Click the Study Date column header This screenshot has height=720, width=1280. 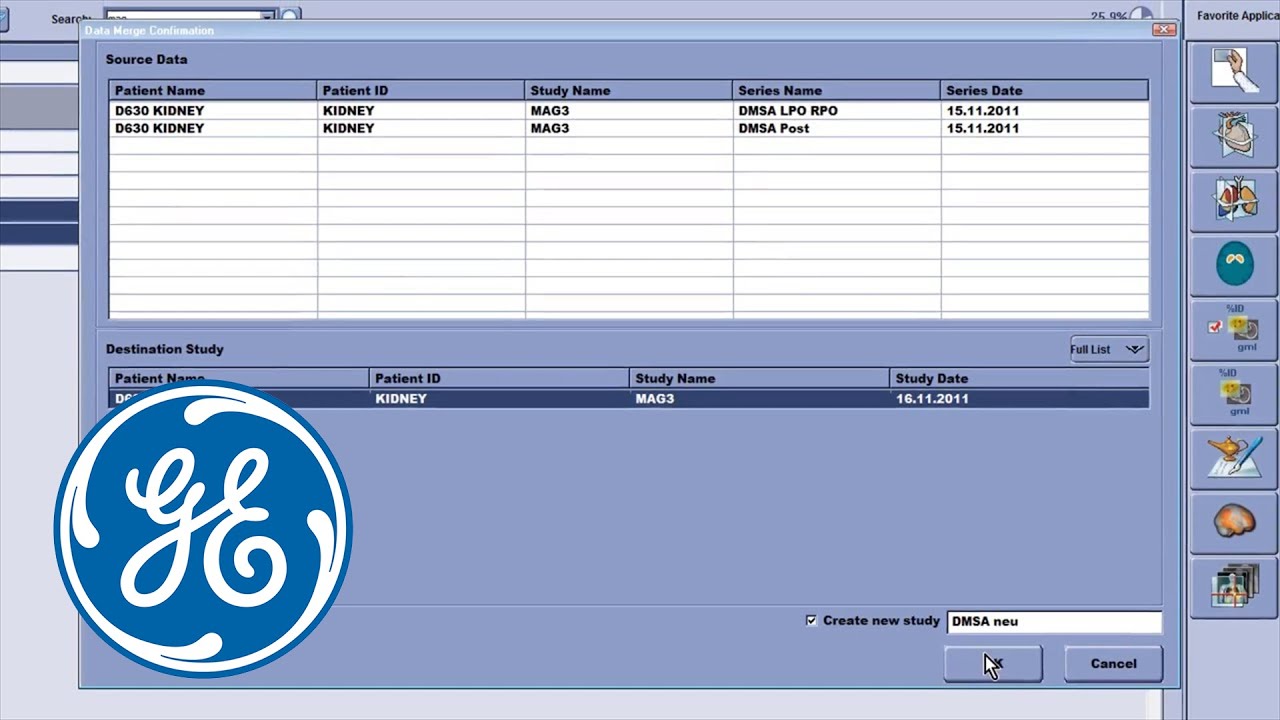pos(1018,379)
